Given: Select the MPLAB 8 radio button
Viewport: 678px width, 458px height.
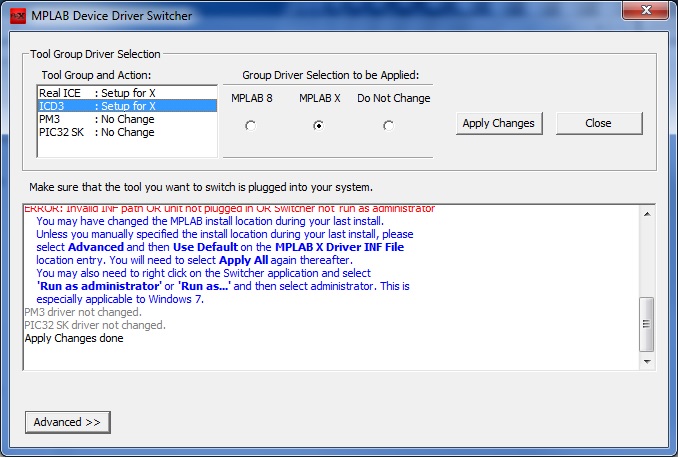Looking at the screenshot, I should pyautogui.click(x=250, y=126).
